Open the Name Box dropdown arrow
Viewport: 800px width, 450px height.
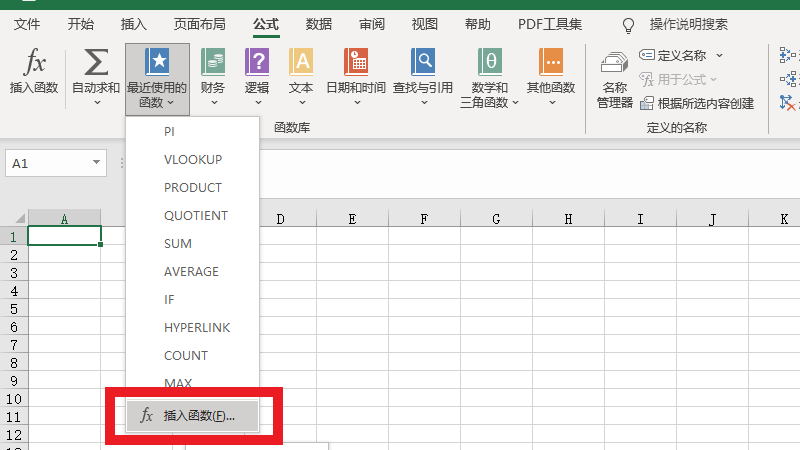[x=97, y=162]
